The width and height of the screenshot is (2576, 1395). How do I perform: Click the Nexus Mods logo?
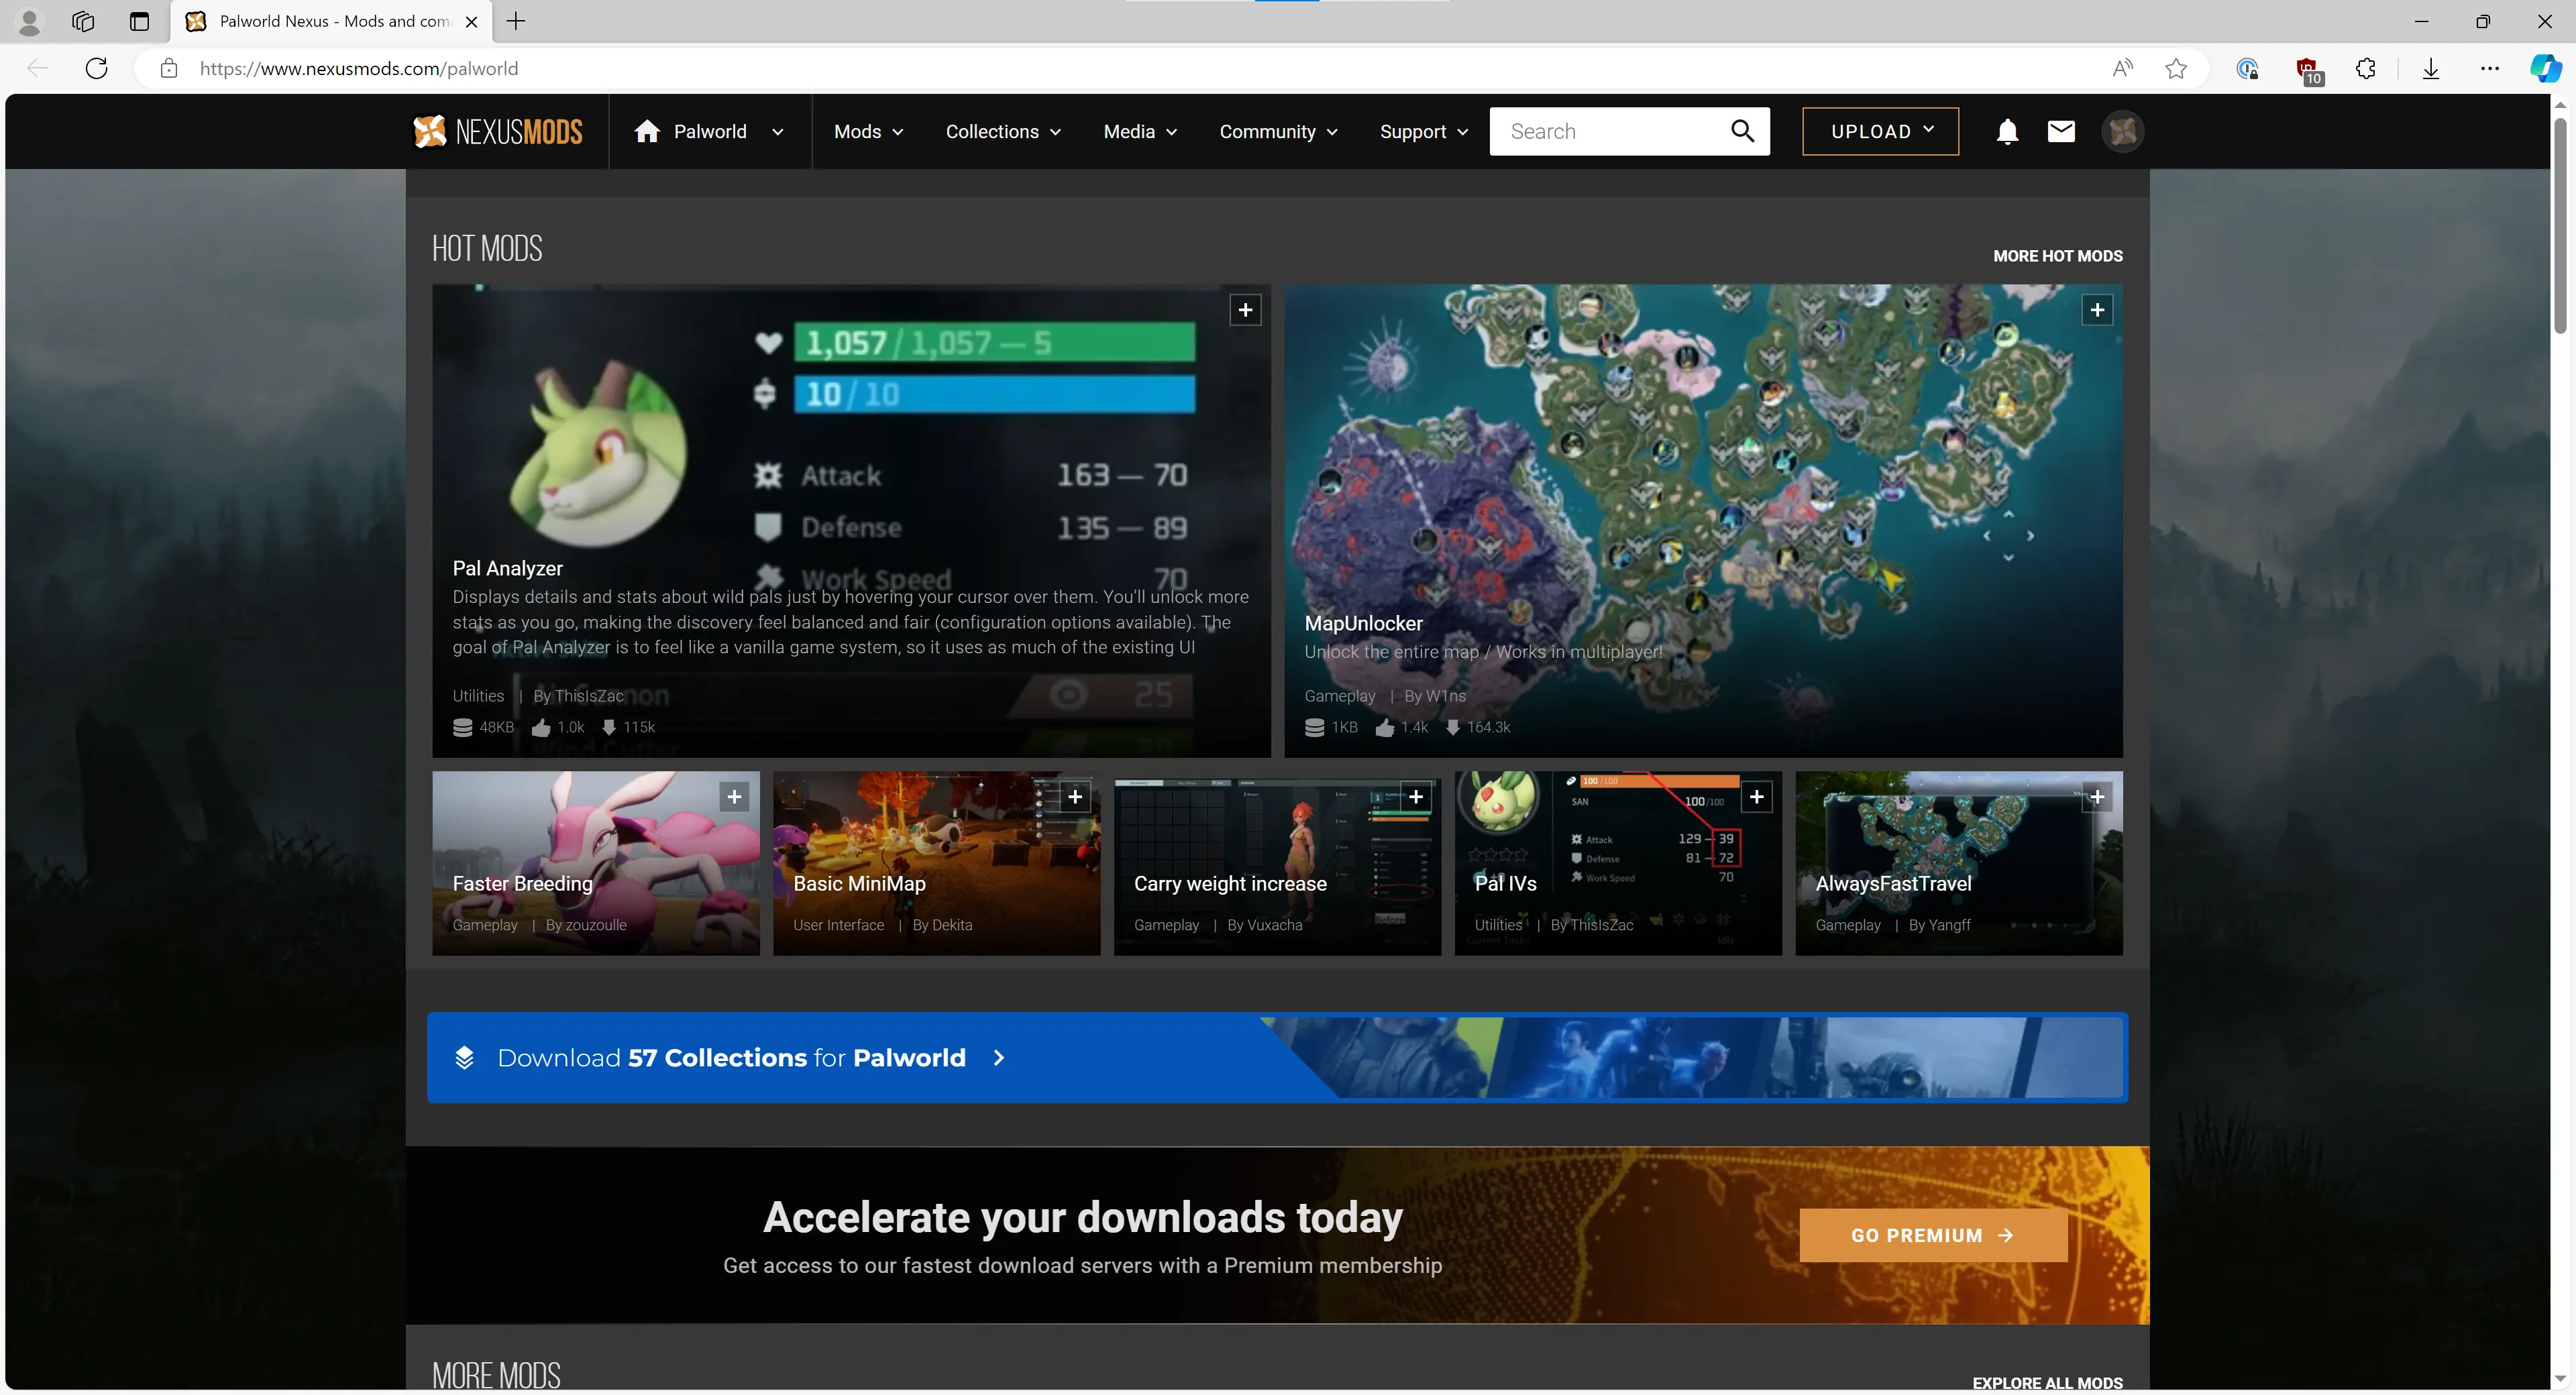coord(497,131)
